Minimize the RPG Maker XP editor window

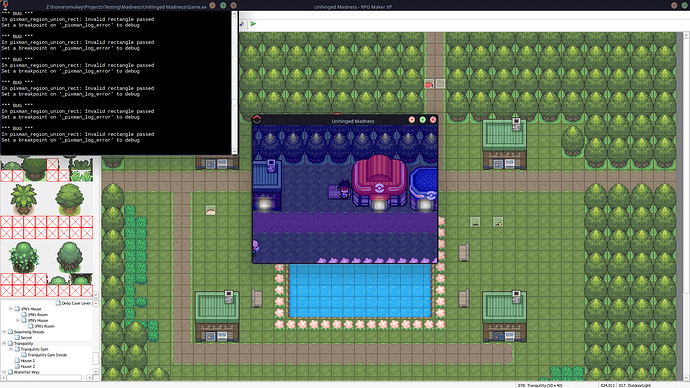click(674, 5)
